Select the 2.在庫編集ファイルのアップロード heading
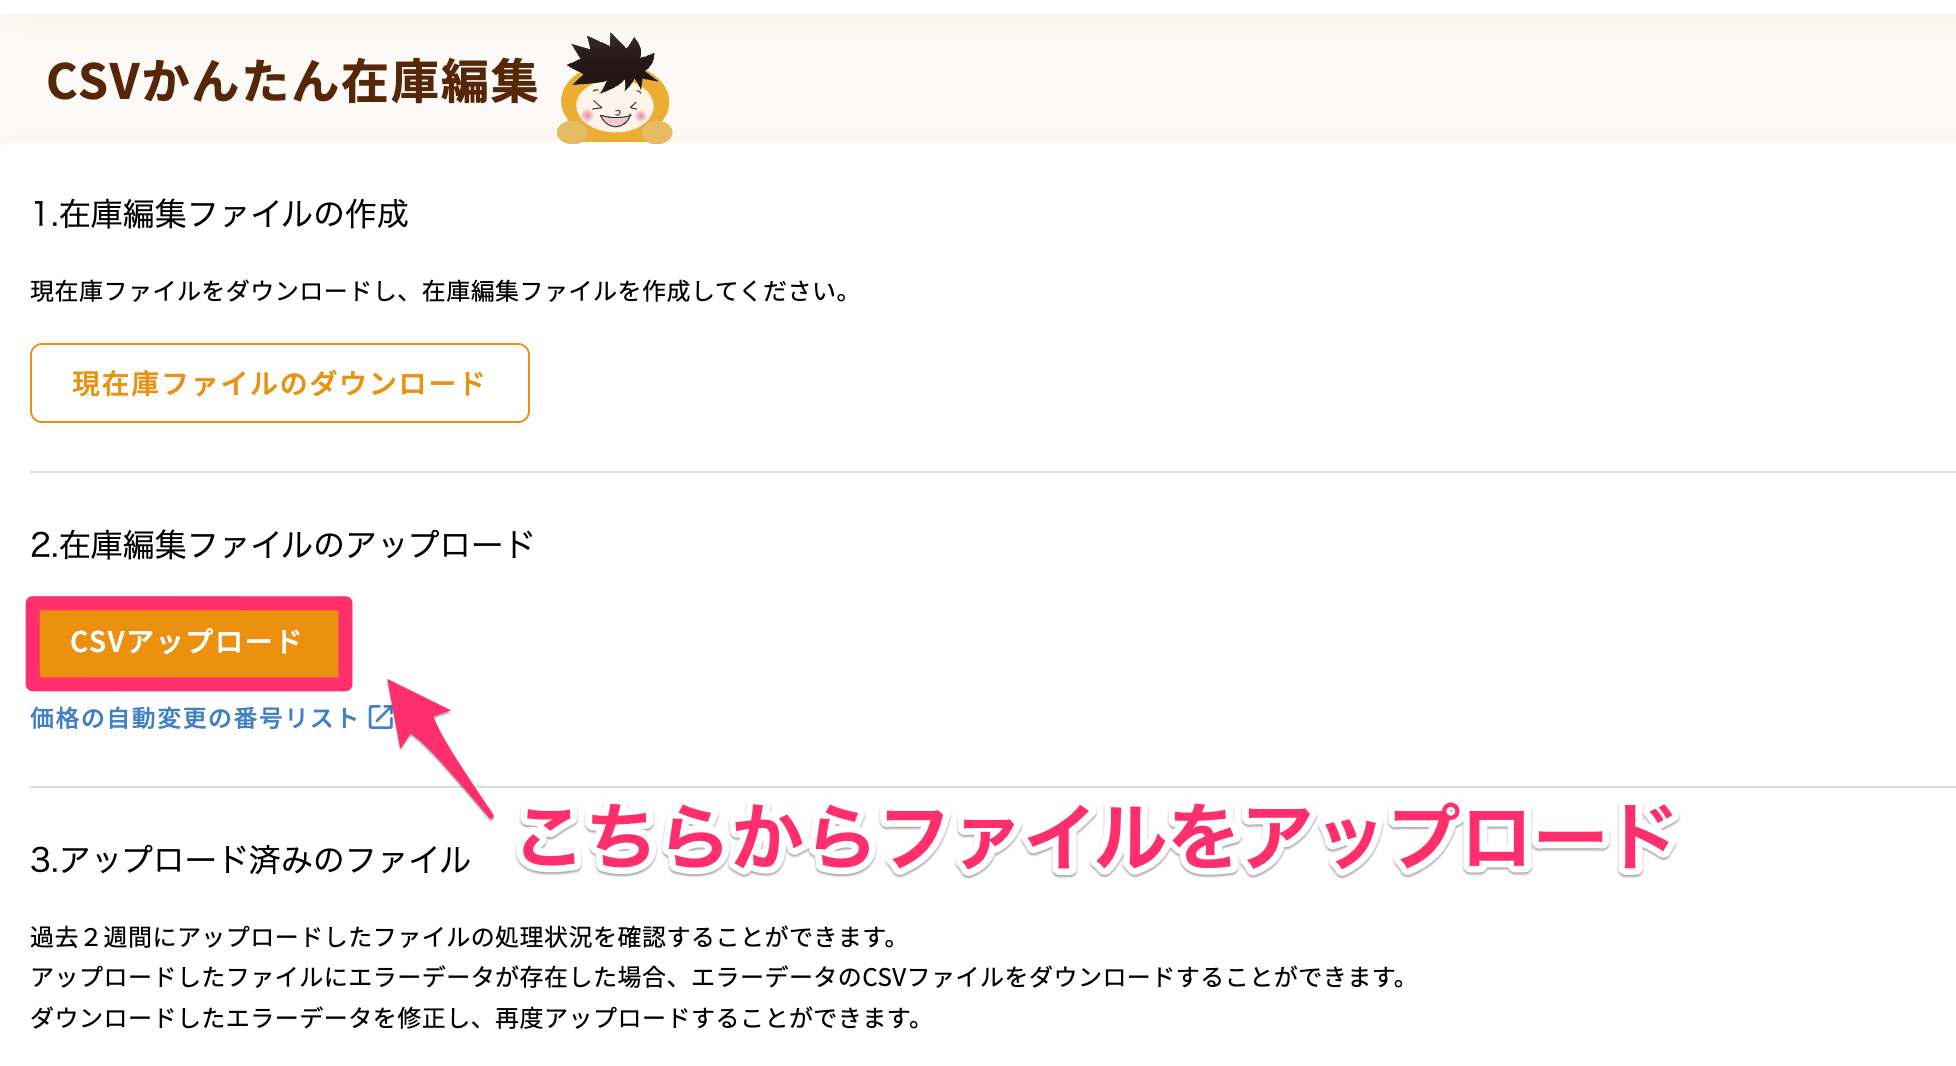The width and height of the screenshot is (1956, 1066). coord(282,545)
